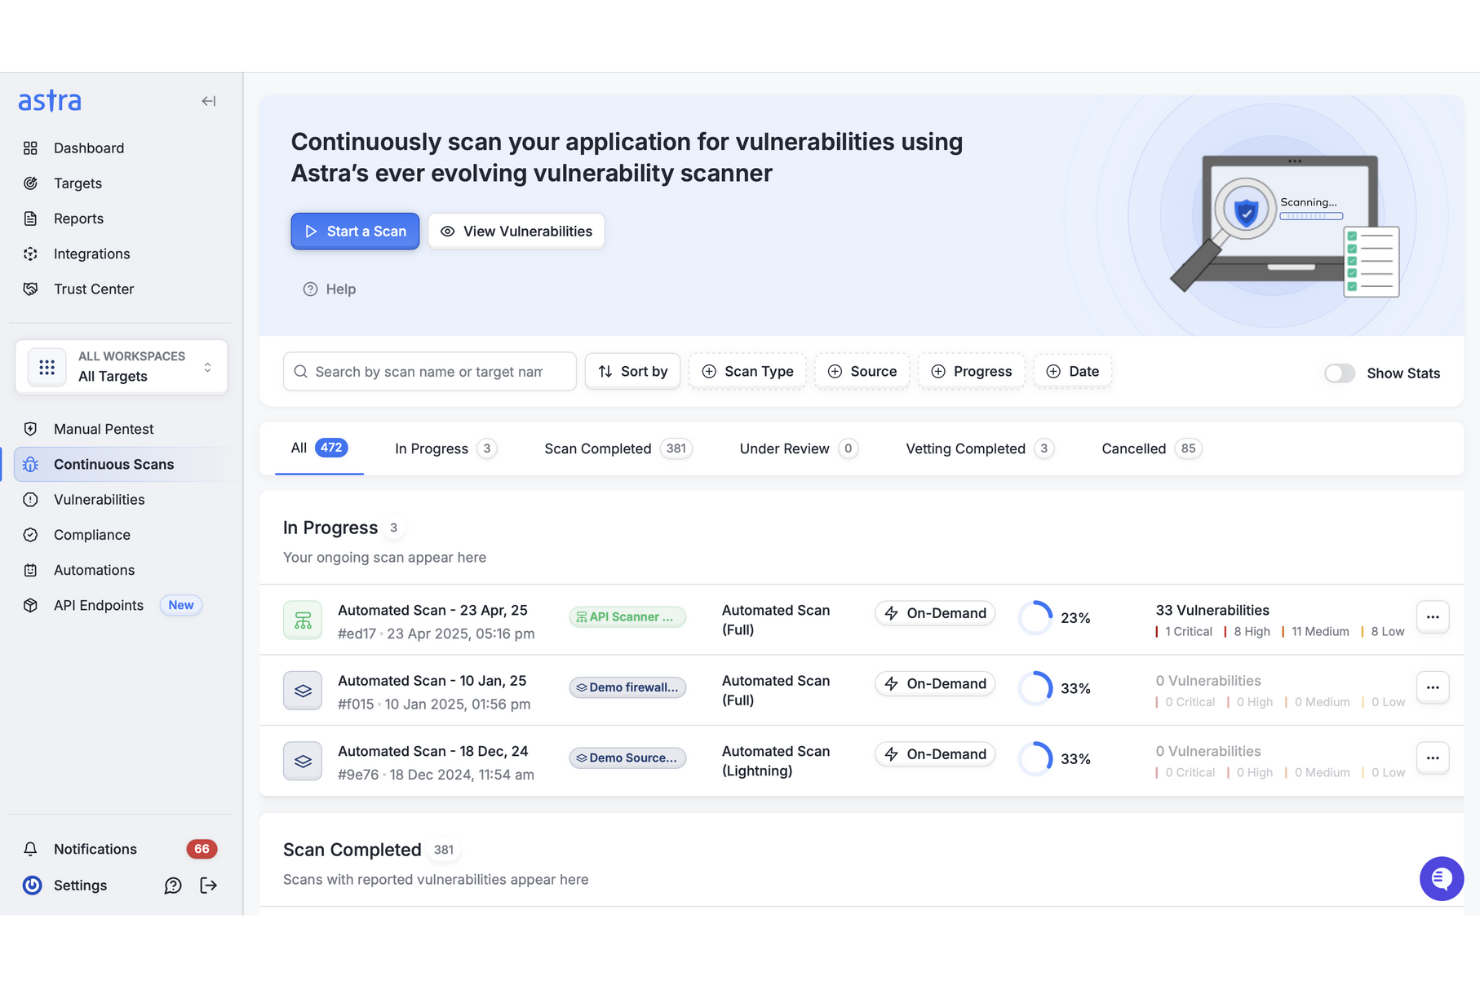Toggle the Show Stats switch

1339,373
